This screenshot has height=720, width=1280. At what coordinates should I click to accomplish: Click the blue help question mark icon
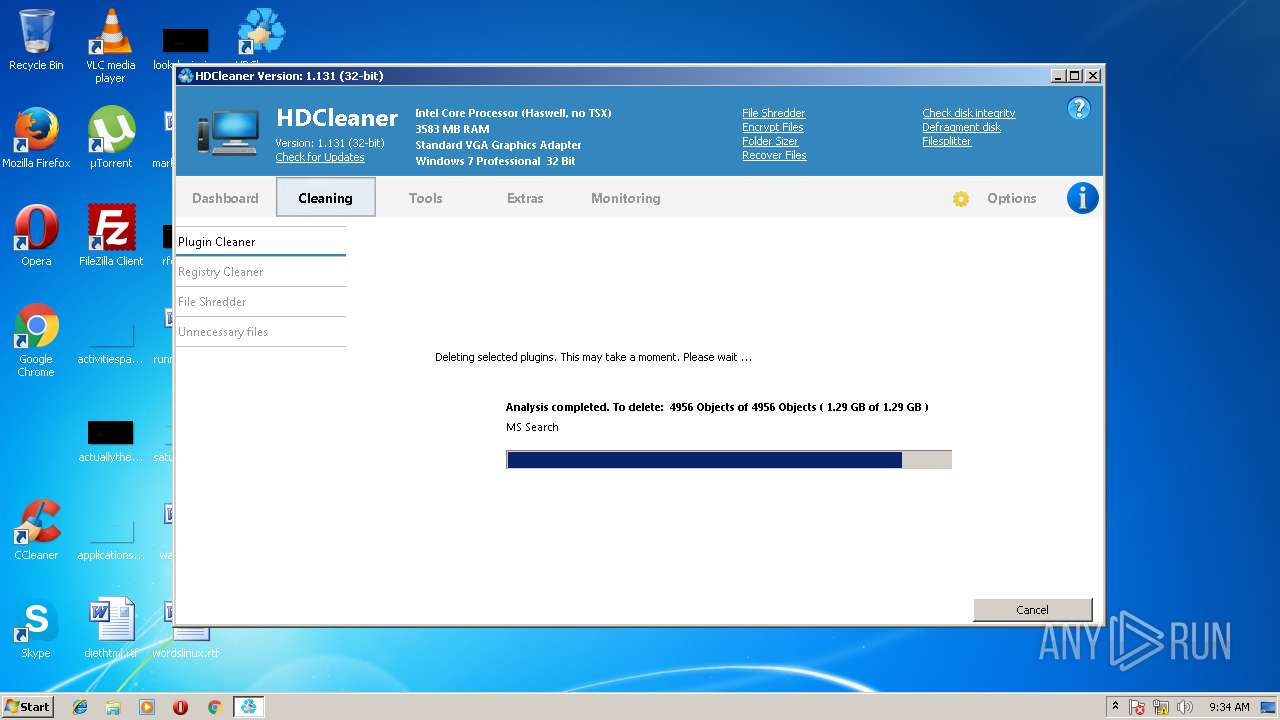coord(1078,108)
